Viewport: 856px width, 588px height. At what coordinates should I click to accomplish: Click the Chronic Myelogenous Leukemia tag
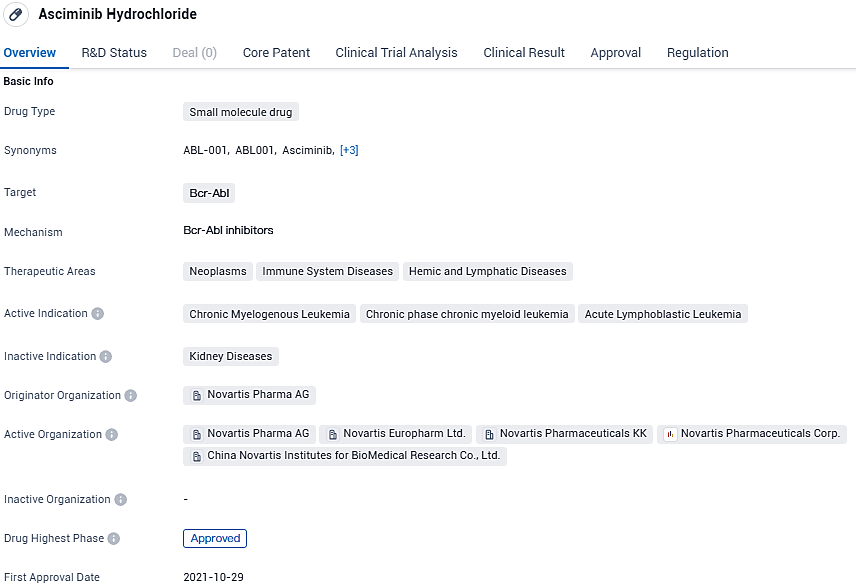[x=269, y=314]
